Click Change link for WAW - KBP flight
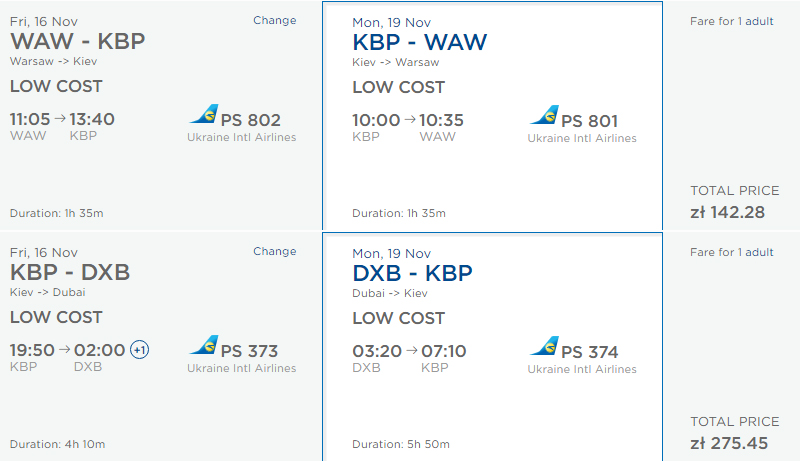Image resolution: width=800 pixels, height=461 pixels. 274,20
